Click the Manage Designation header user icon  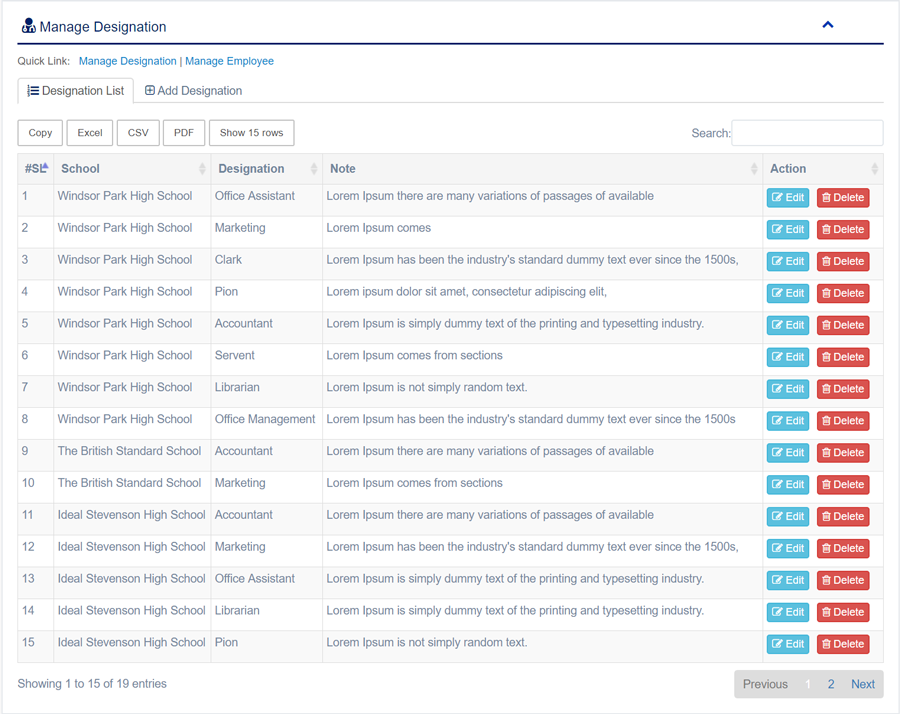[28, 26]
